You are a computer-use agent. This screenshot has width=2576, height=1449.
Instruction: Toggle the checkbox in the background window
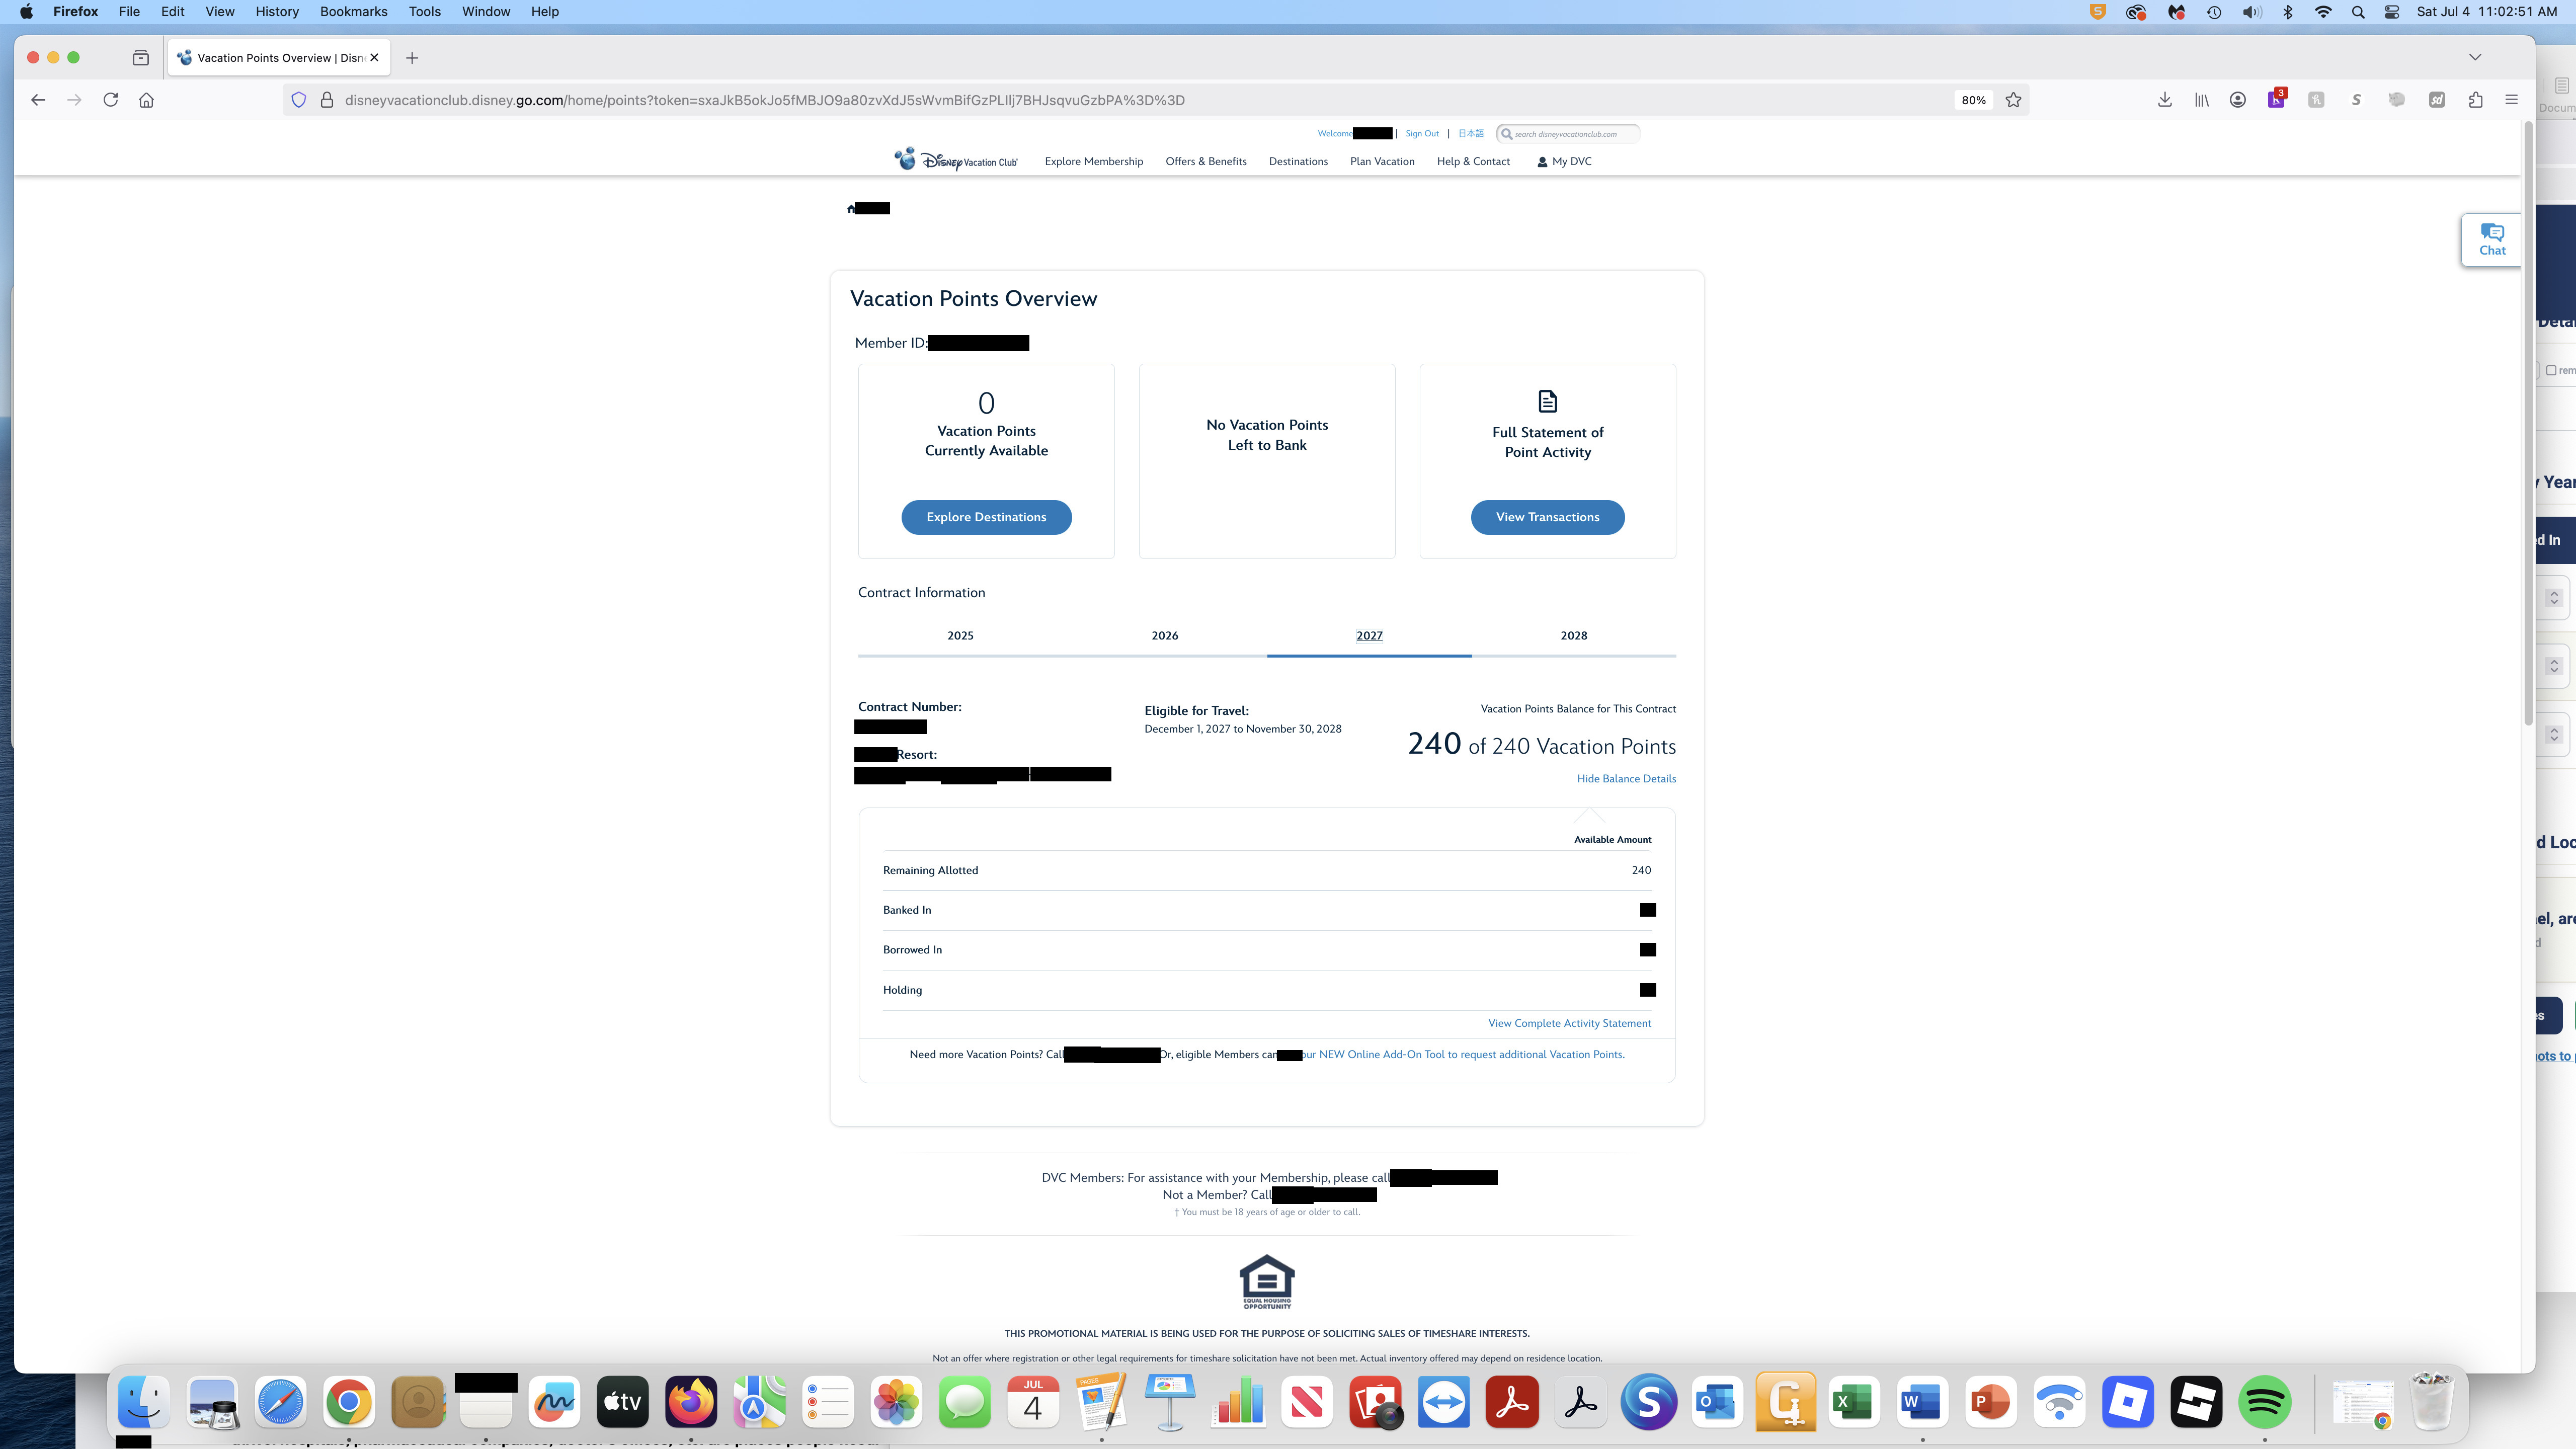click(x=2551, y=370)
